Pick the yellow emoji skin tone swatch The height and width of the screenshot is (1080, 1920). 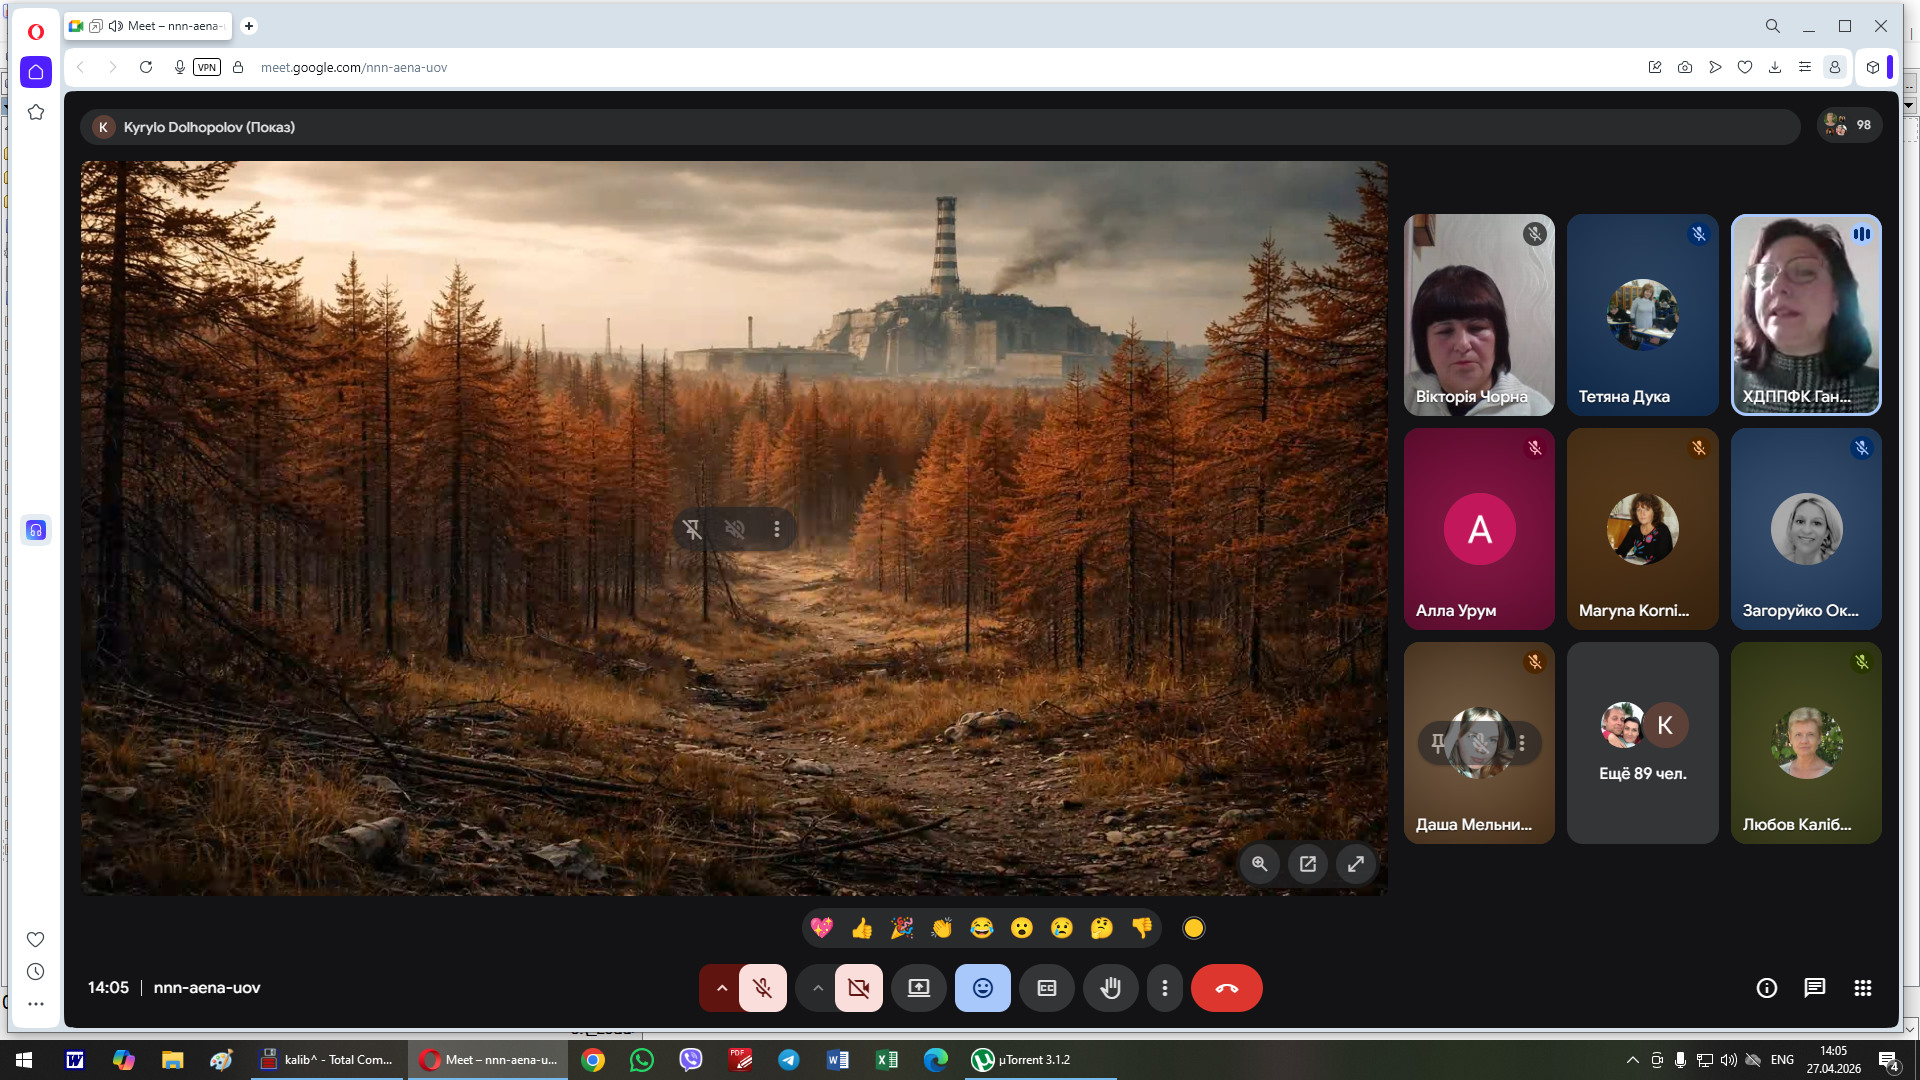pos(1193,928)
